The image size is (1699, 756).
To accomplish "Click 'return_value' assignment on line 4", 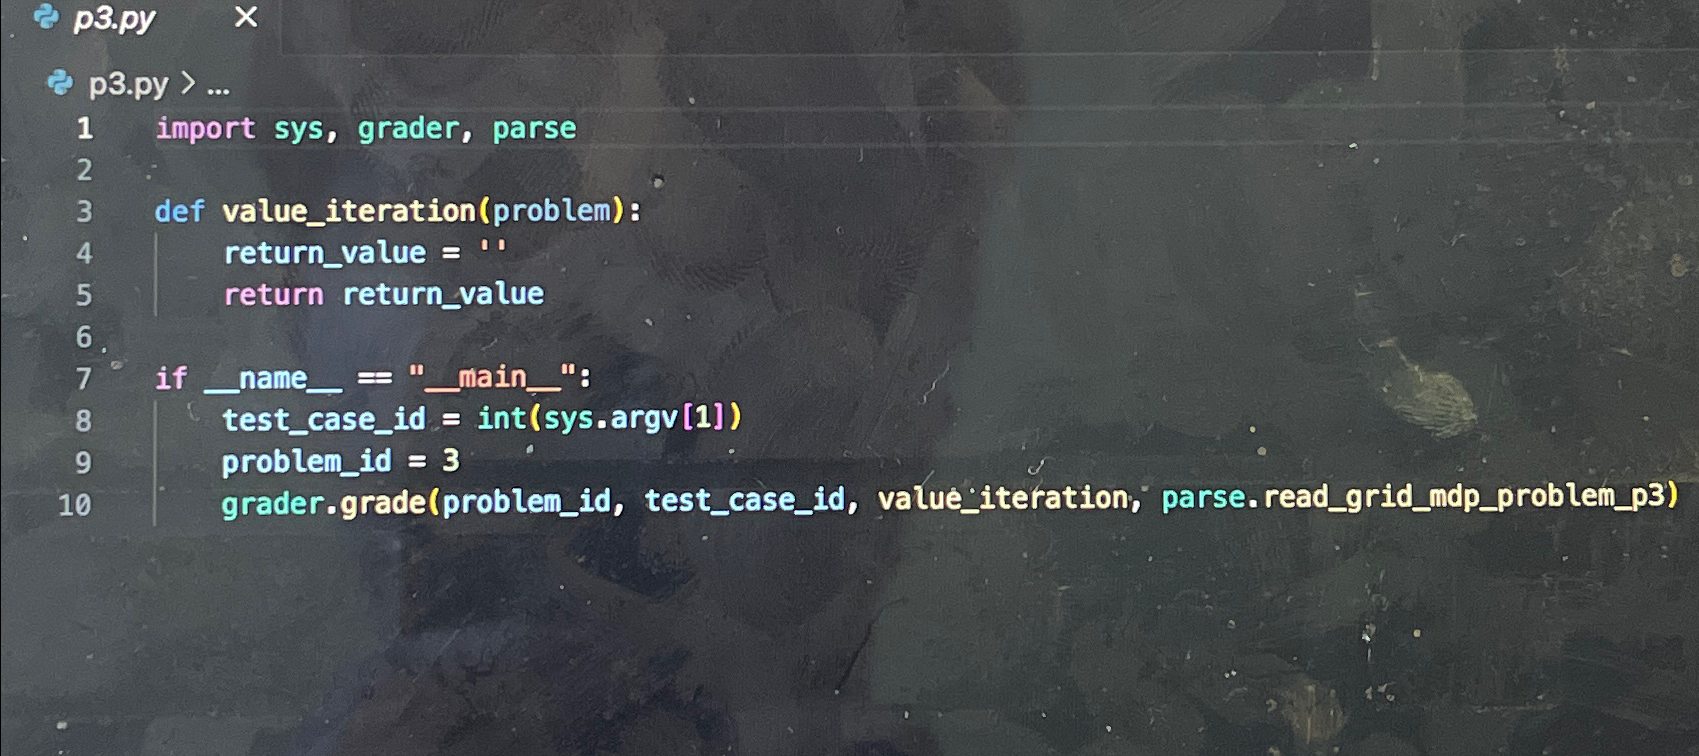I will pos(325,253).
